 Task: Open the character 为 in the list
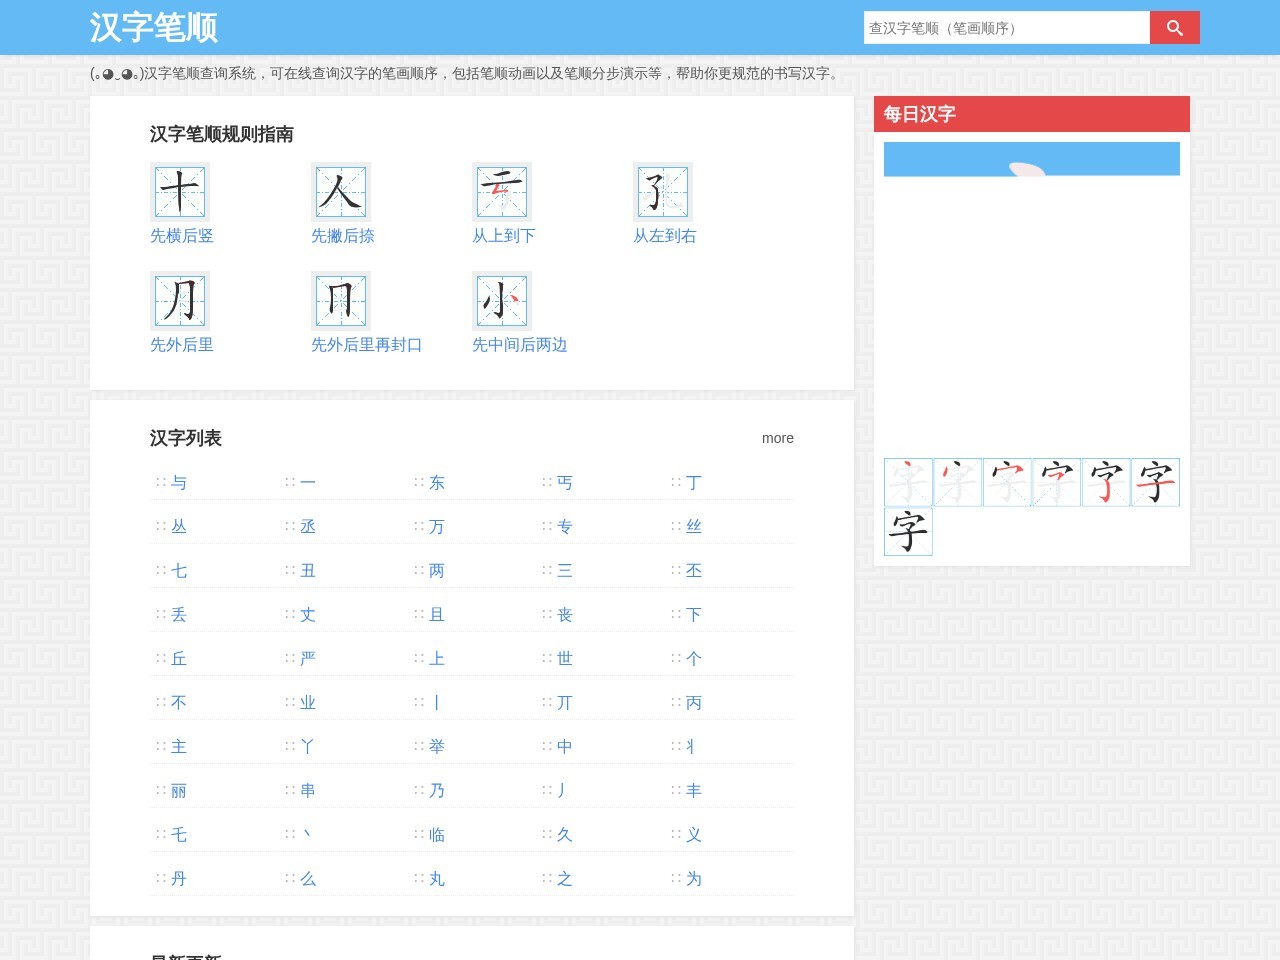click(x=694, y=879)
